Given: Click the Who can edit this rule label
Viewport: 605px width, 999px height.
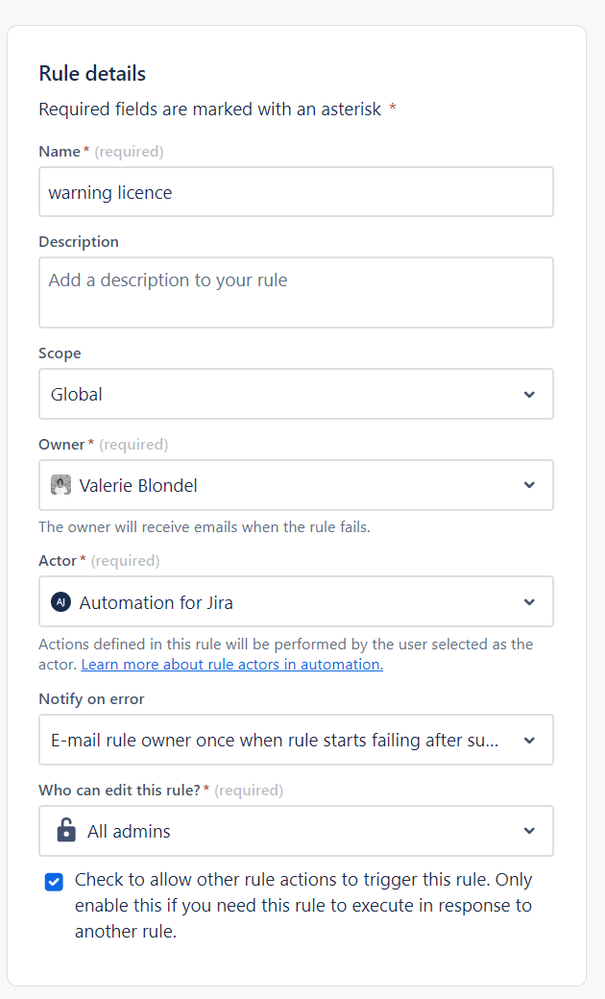Looking at the screenshot, I should pyautogui.click(x=119, y=790).
